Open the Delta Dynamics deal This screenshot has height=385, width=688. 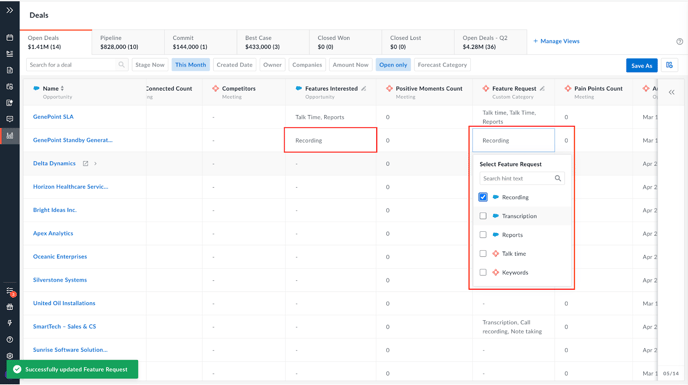[54, 163]
